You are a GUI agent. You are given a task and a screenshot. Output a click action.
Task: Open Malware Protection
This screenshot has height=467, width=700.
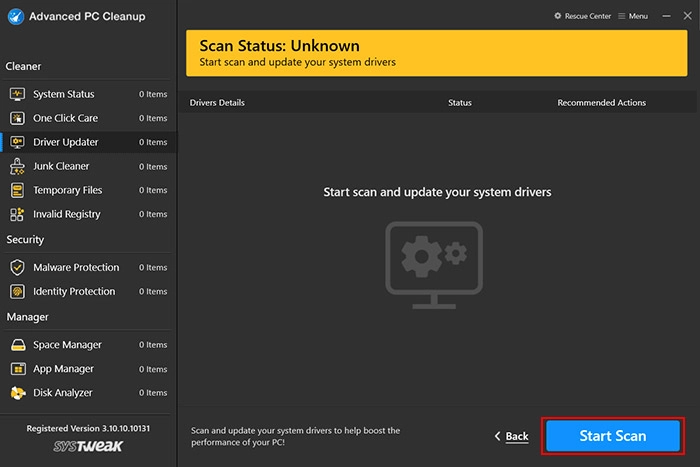tap(88, 267)
